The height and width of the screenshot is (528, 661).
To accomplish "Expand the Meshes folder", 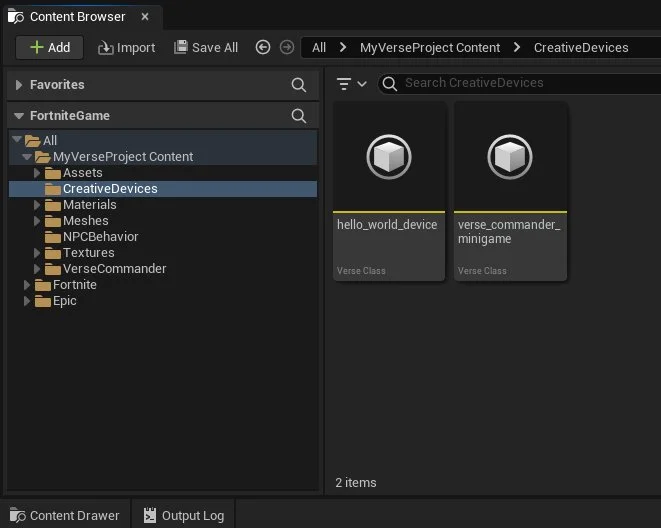I will (x=37, y=221).
